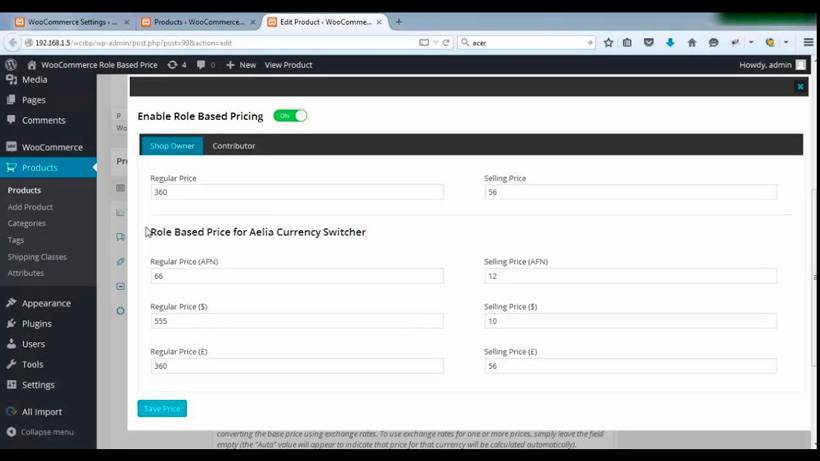
Task: Open the WordPress logo menu
Action: click(x=11, y=65)
